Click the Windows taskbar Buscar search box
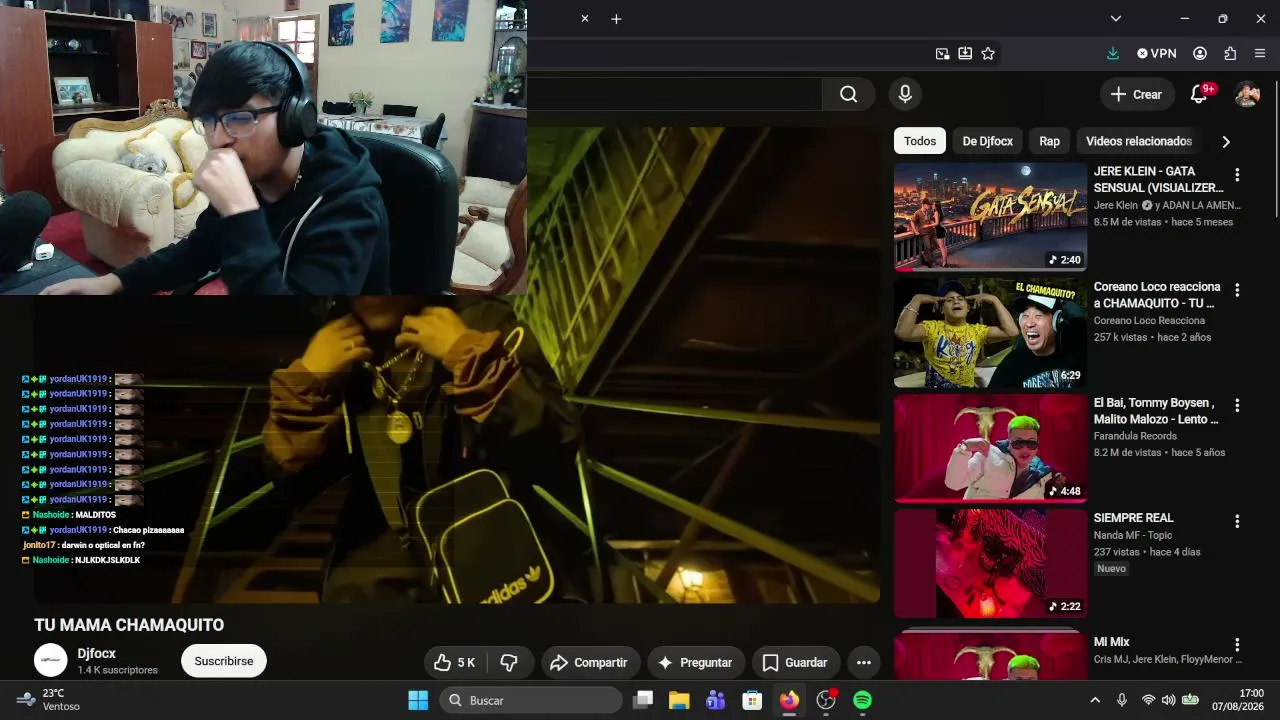The image size is (1280, 720). (x=531, y=700)
